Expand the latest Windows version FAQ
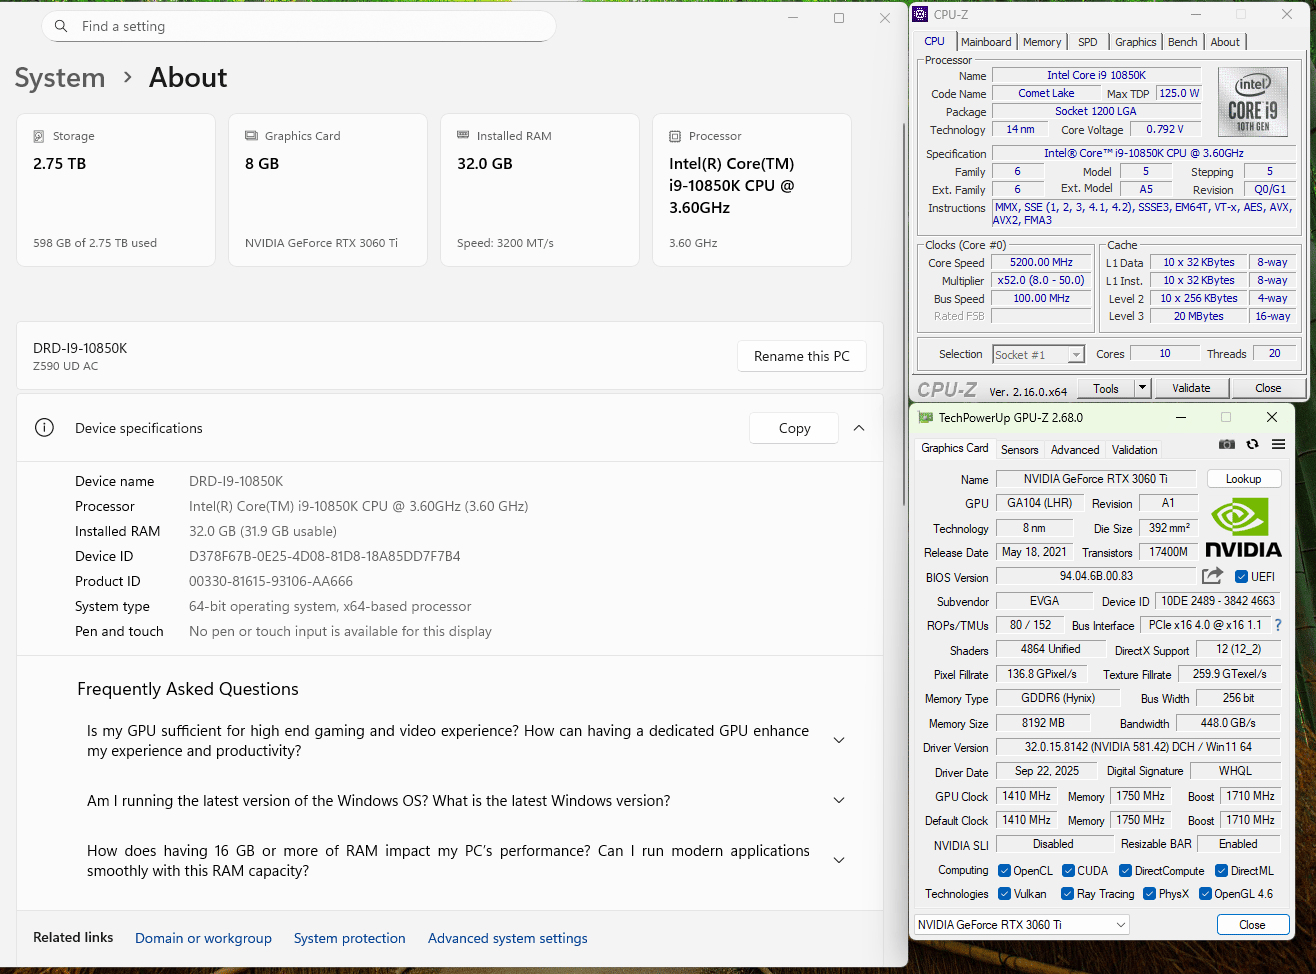This screenshot has height=974, width=1316. coord(839,801)
